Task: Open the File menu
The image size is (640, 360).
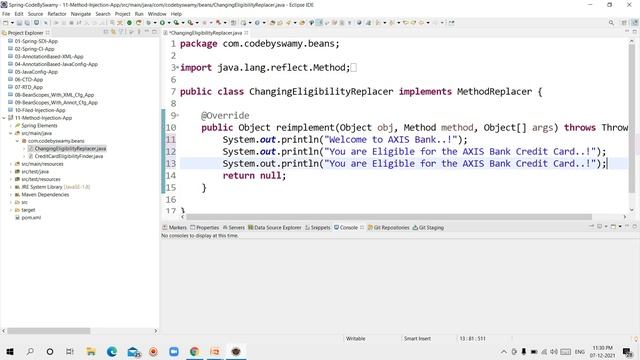Action: 6,14
